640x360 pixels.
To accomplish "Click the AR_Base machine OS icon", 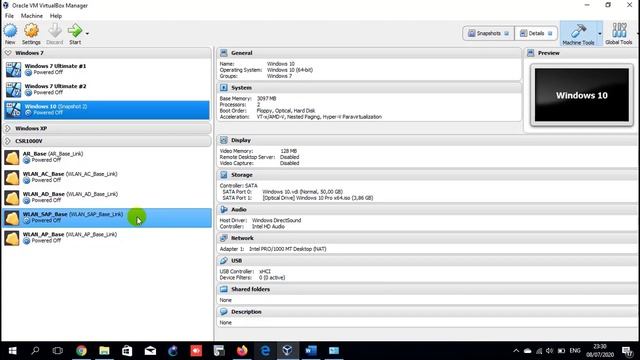I will 12,157.
